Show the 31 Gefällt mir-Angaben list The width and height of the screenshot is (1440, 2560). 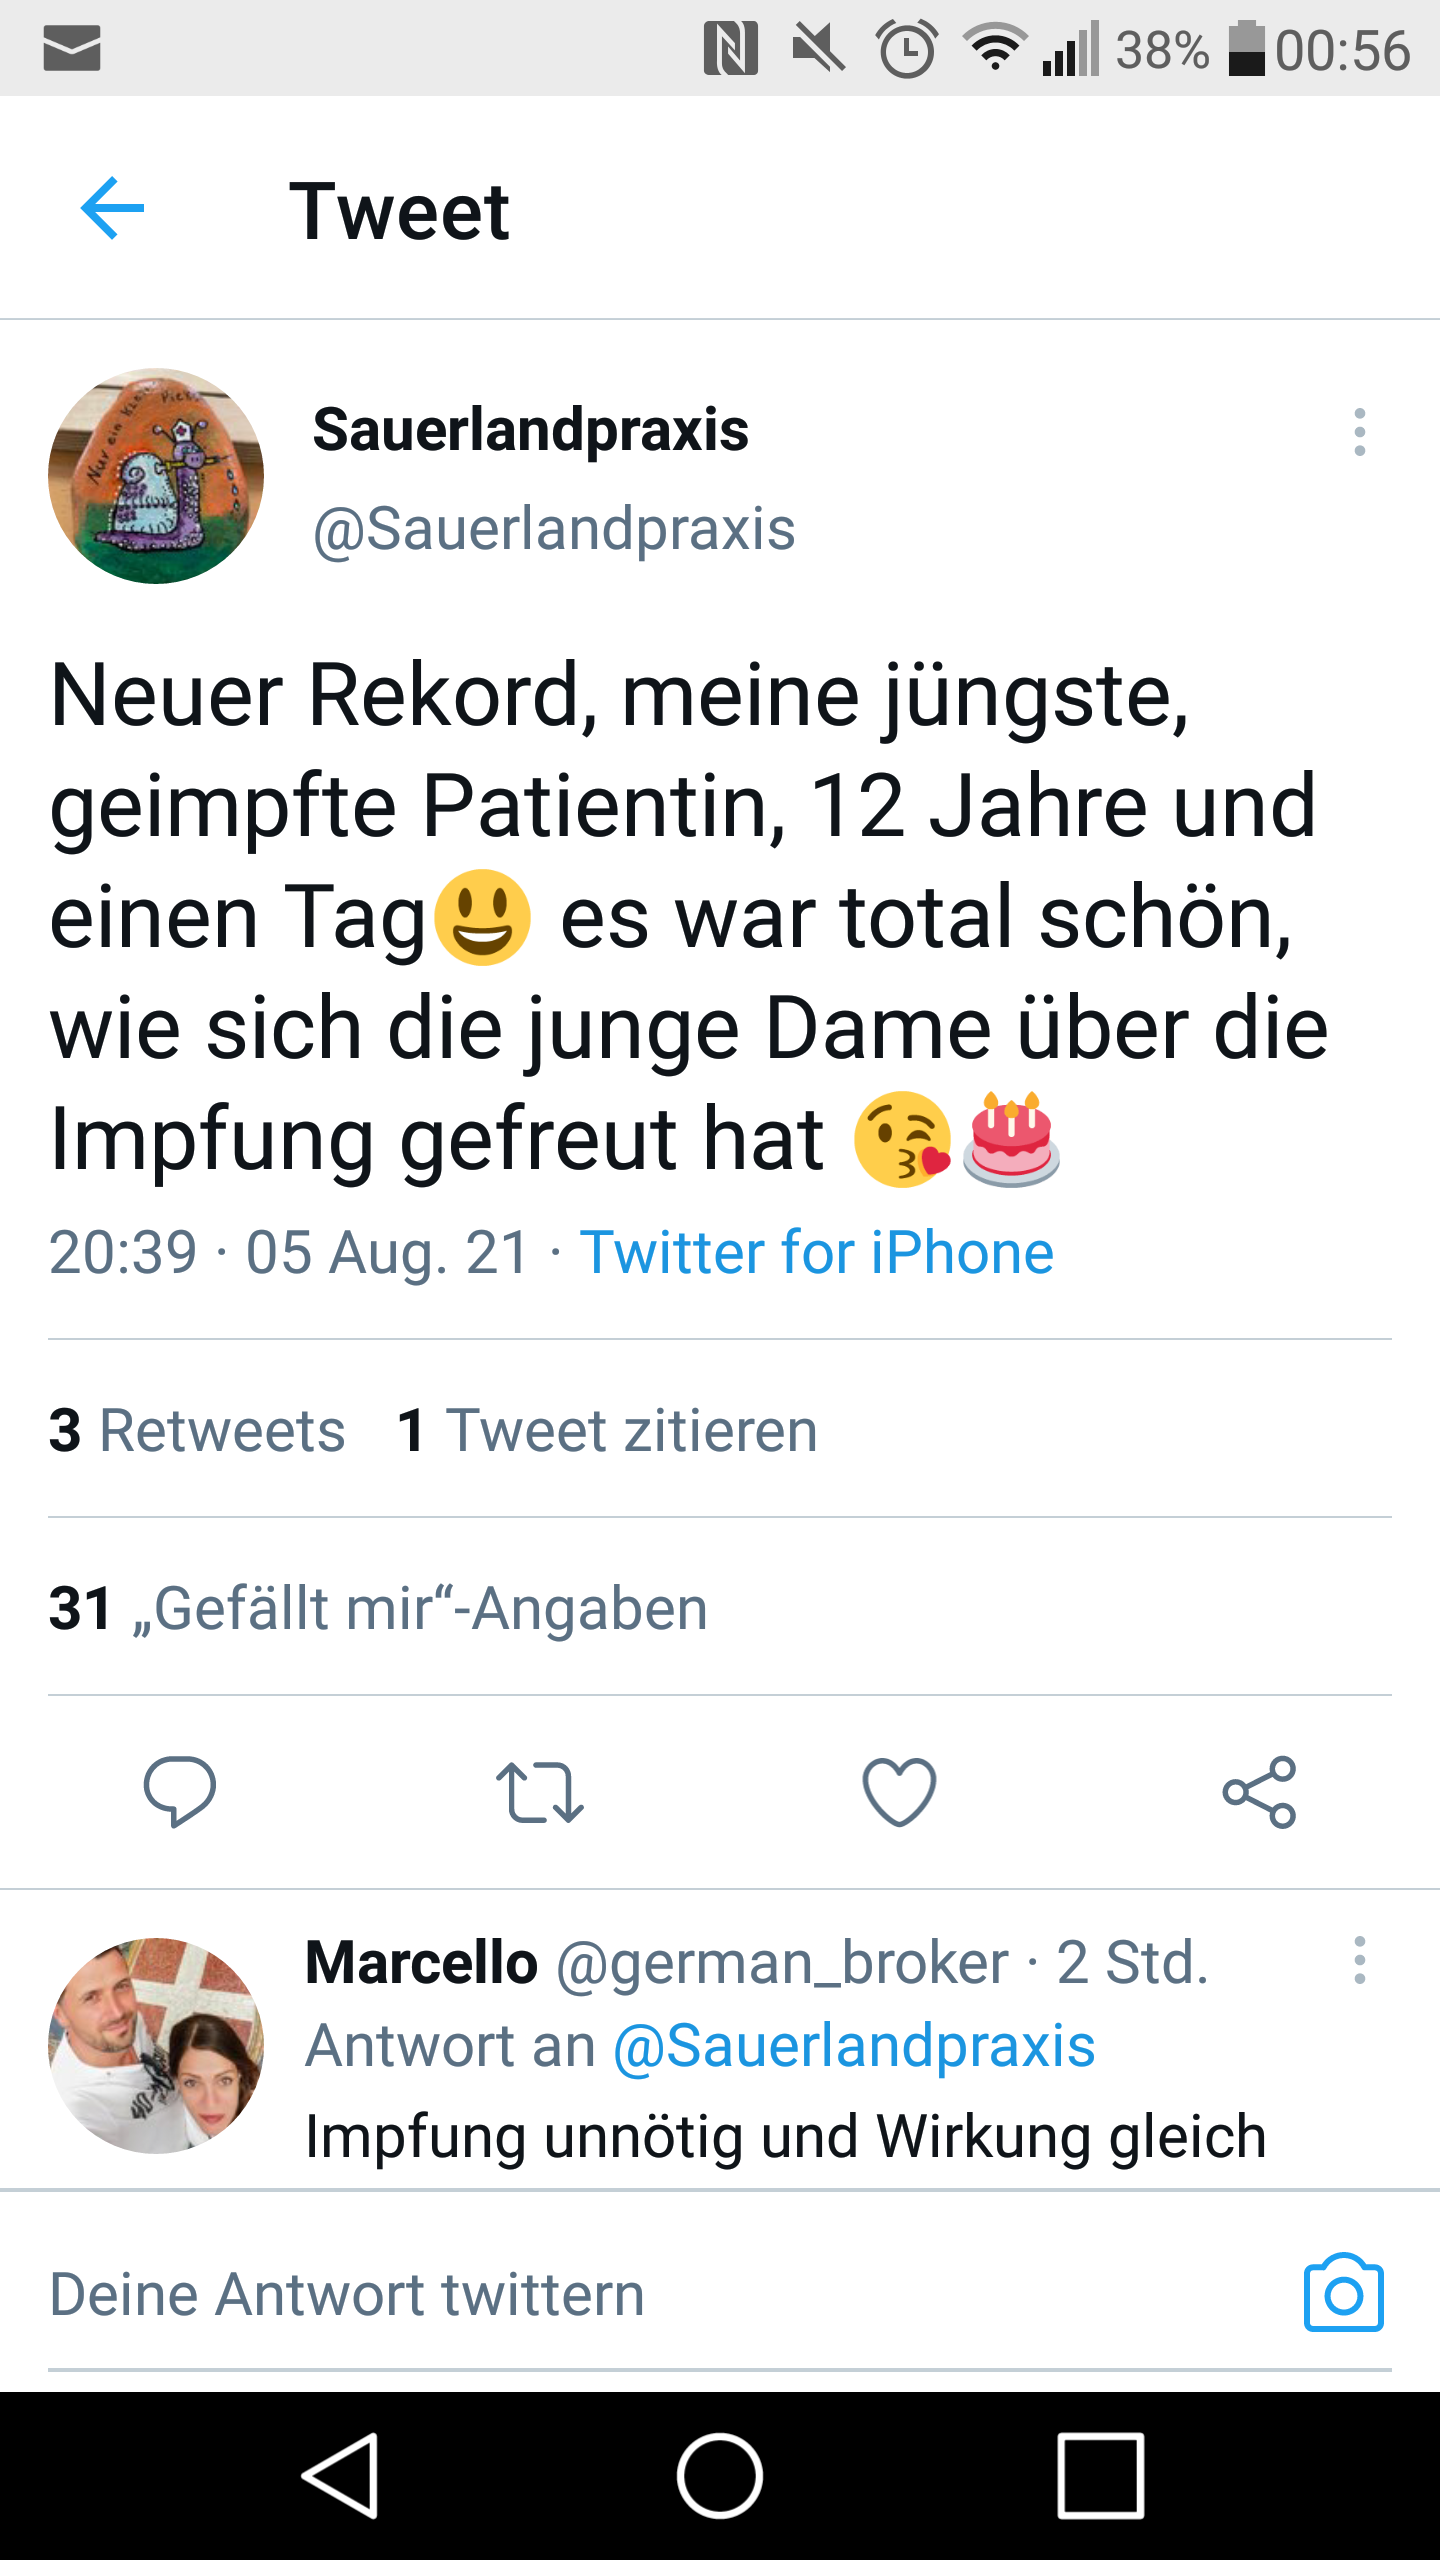point(378,1608)
